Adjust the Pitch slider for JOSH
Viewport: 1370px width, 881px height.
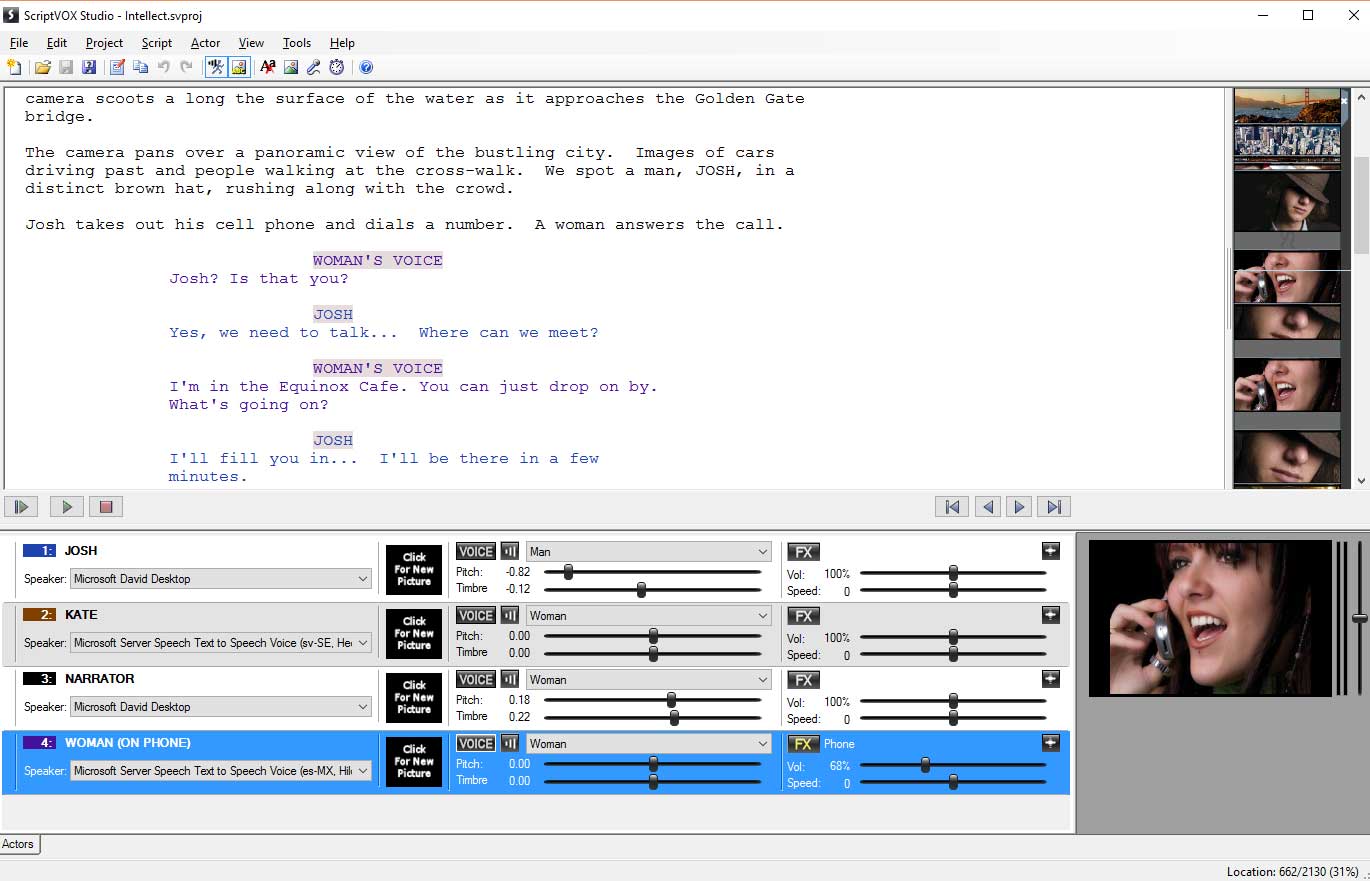pyautogui.click(x=569, y=571)
